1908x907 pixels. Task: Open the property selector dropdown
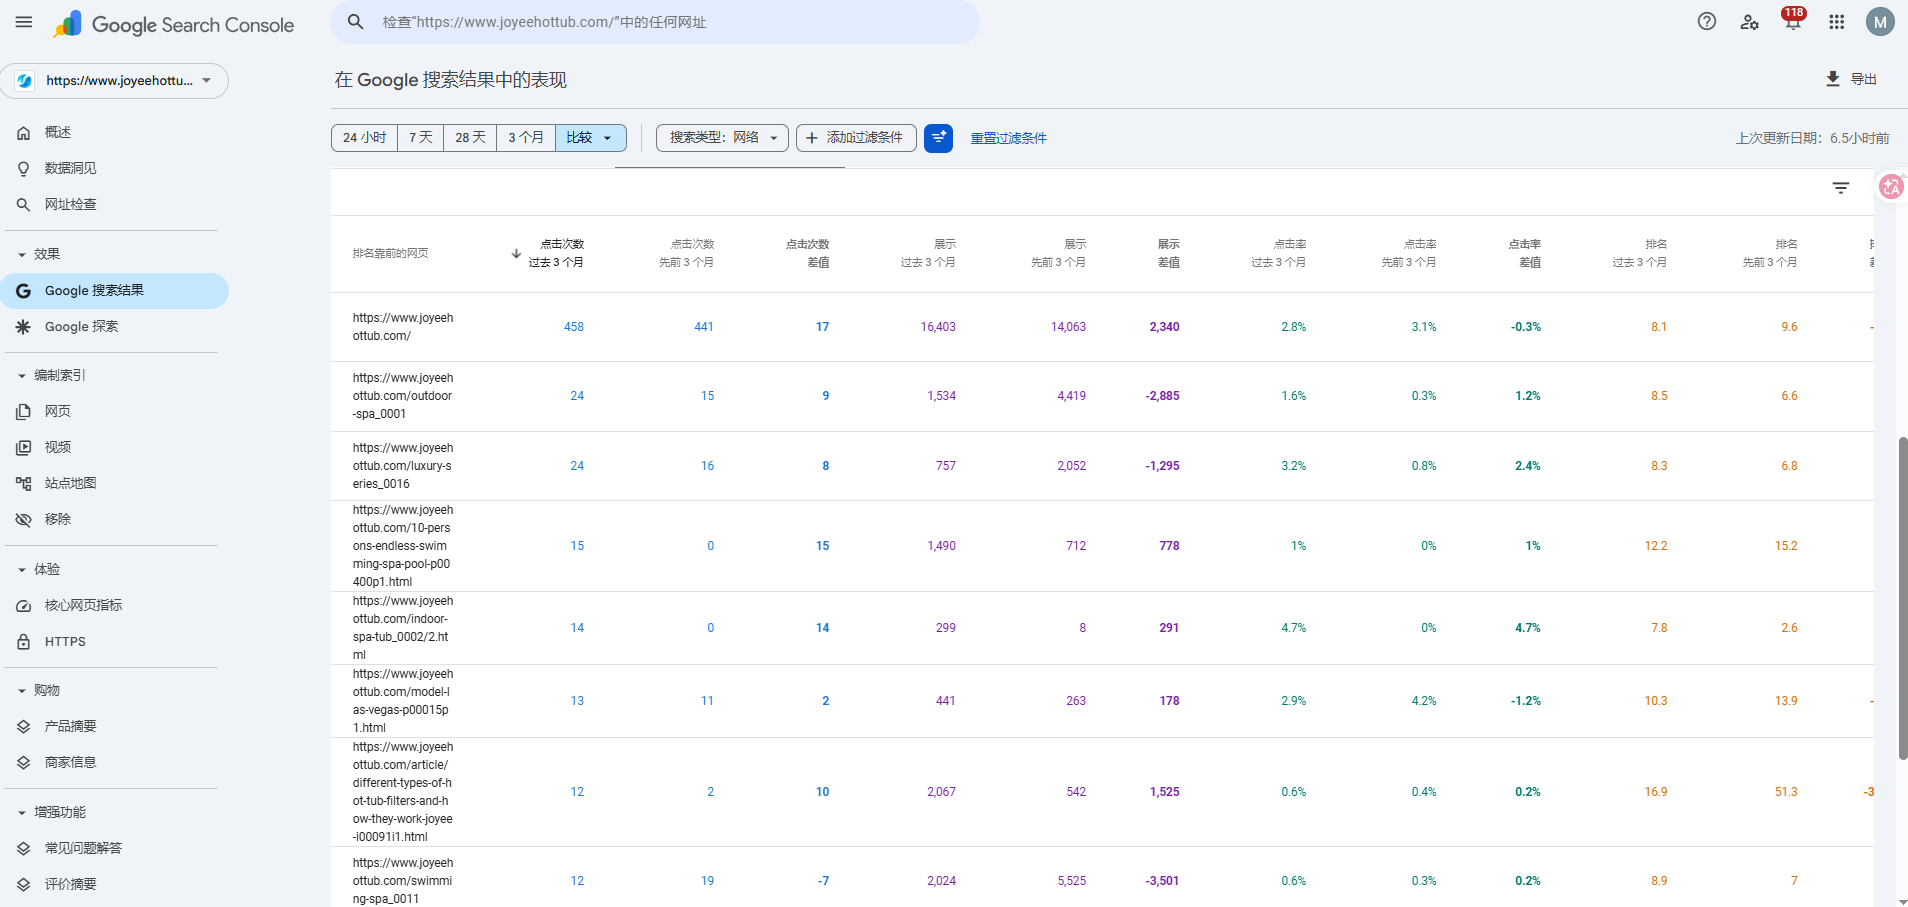[115, 81]
